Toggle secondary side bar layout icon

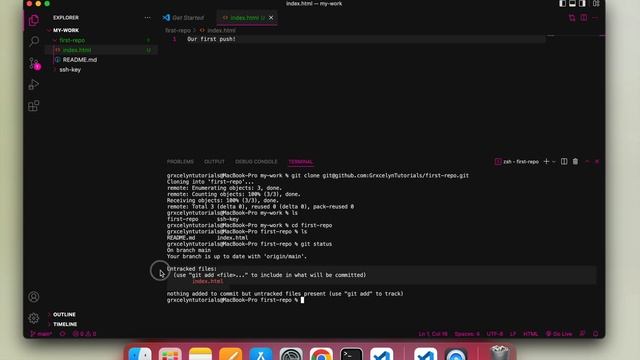click(582, 4)
